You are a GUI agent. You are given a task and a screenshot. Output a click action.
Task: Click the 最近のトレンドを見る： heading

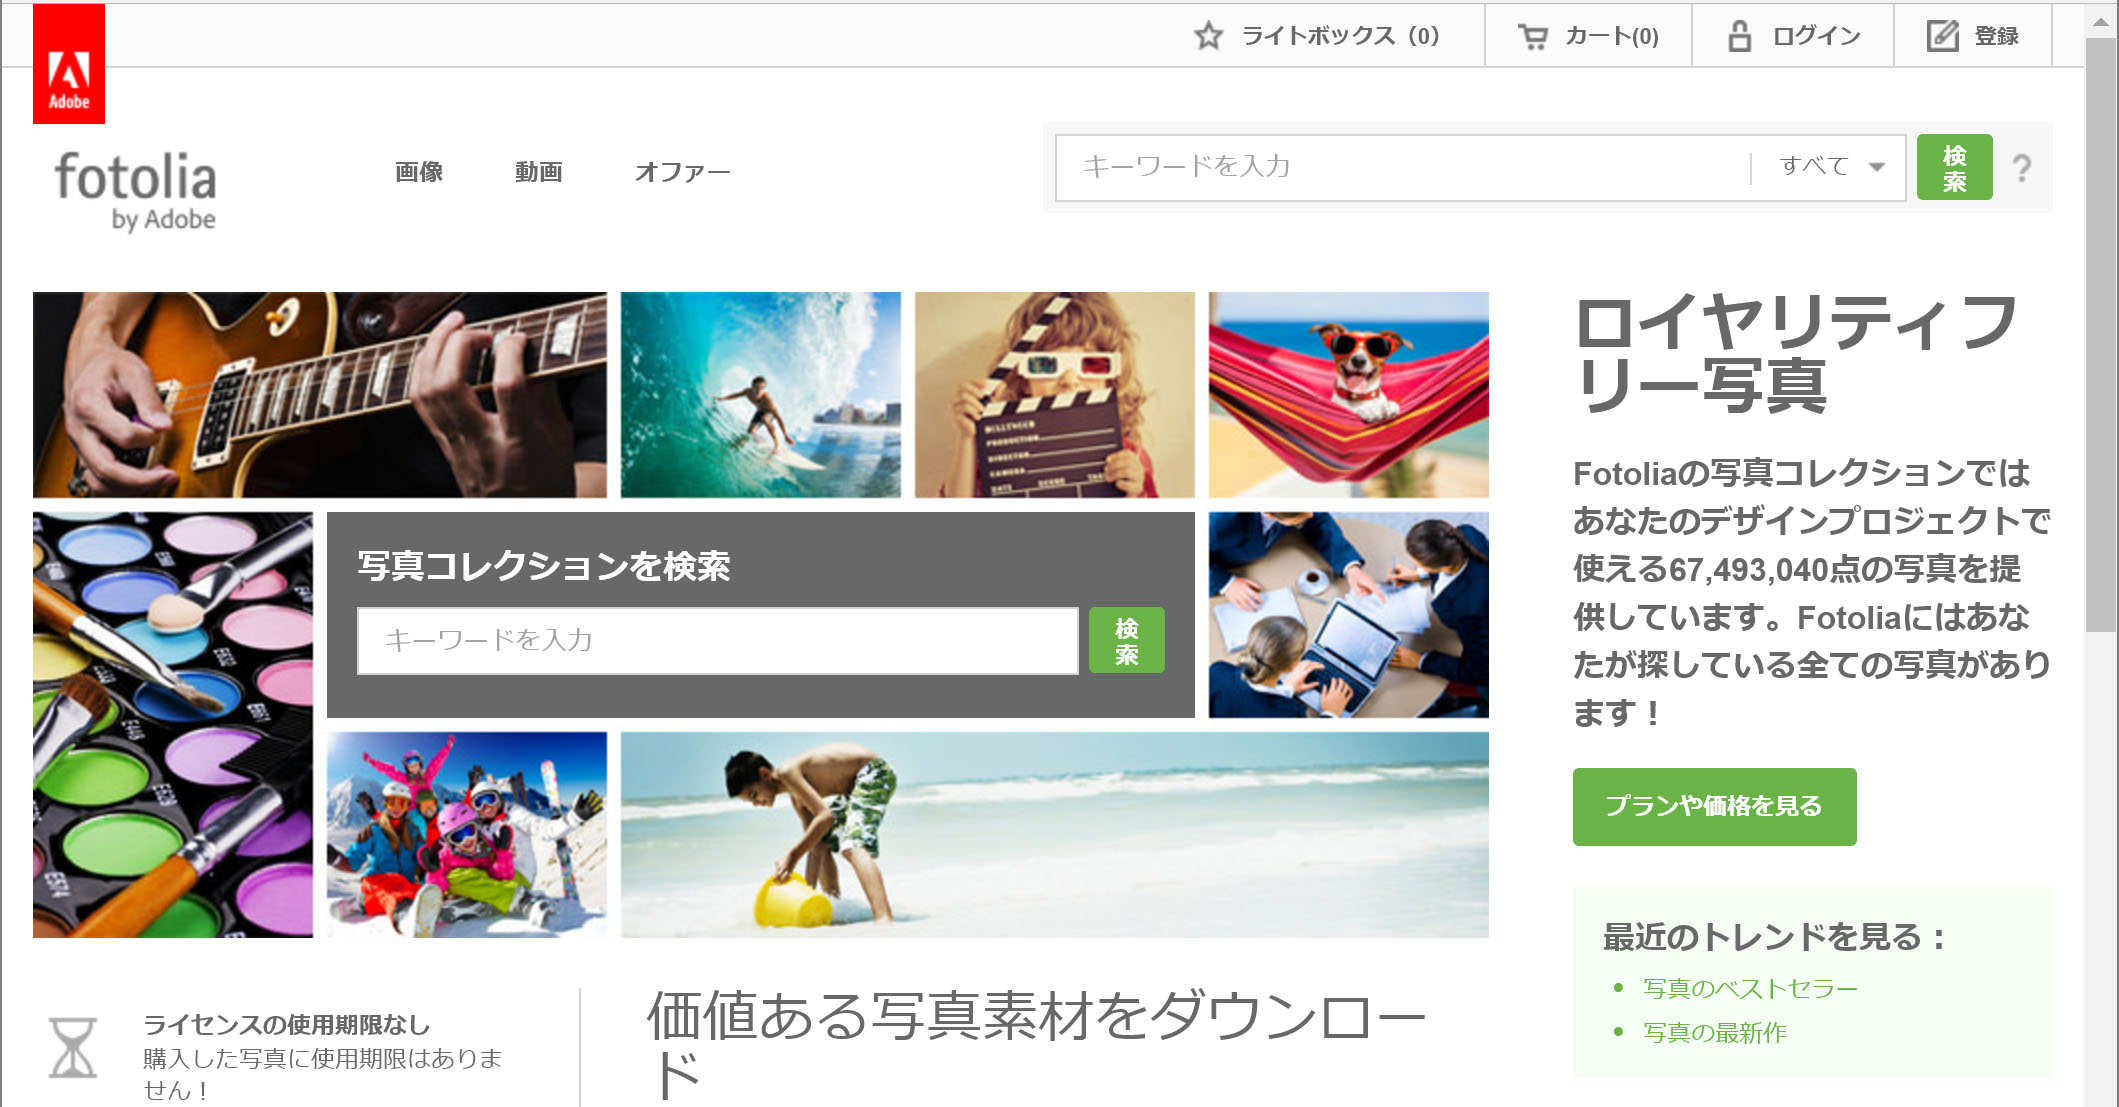(x=1775, y=937)
